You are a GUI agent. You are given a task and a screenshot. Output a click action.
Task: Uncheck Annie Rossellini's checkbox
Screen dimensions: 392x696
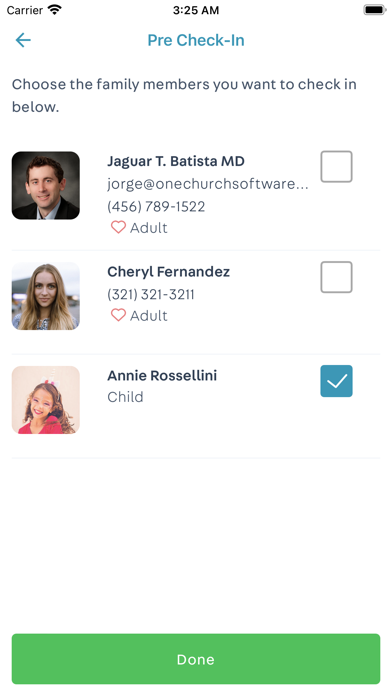(337, 381)
